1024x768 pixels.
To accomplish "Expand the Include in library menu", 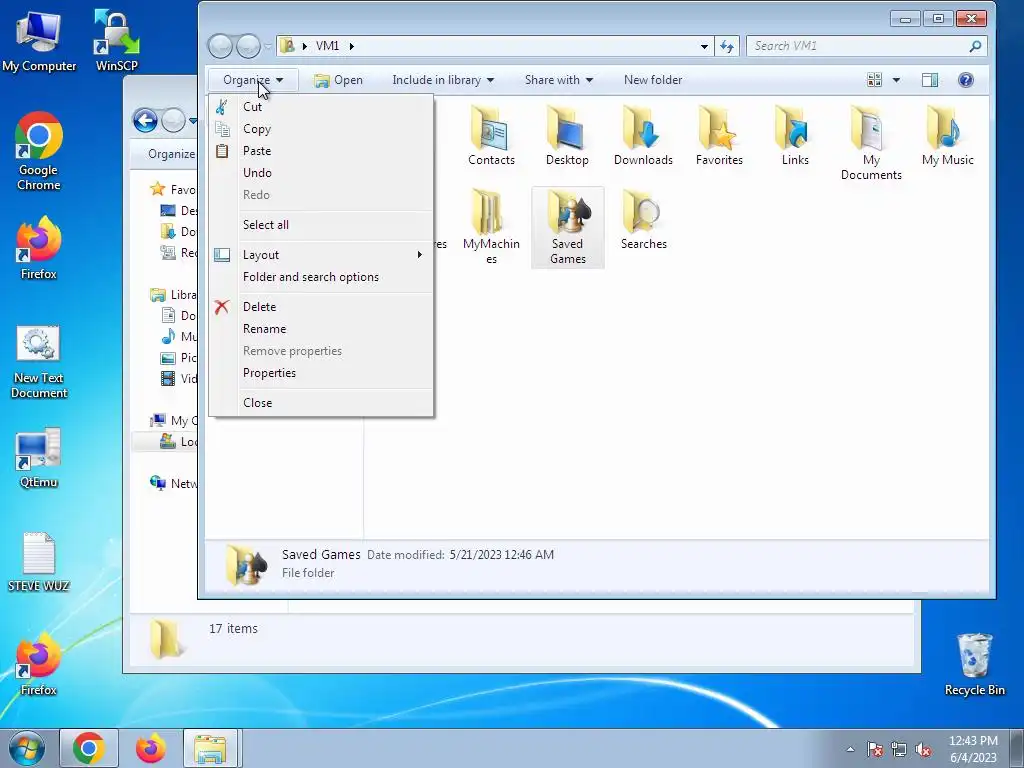I will pos(443,80).
